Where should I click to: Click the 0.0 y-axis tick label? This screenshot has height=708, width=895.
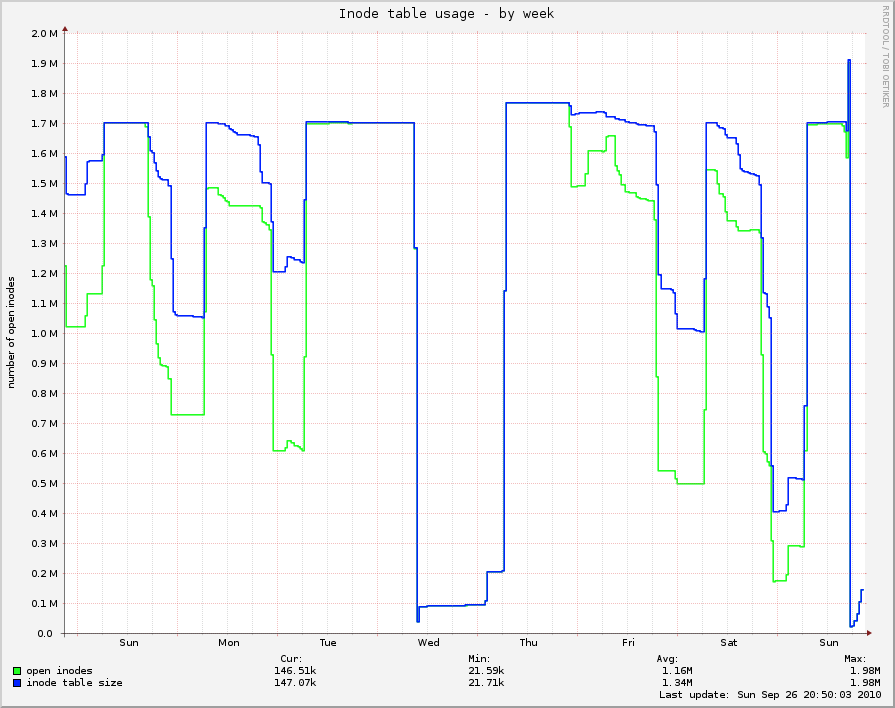45,634
